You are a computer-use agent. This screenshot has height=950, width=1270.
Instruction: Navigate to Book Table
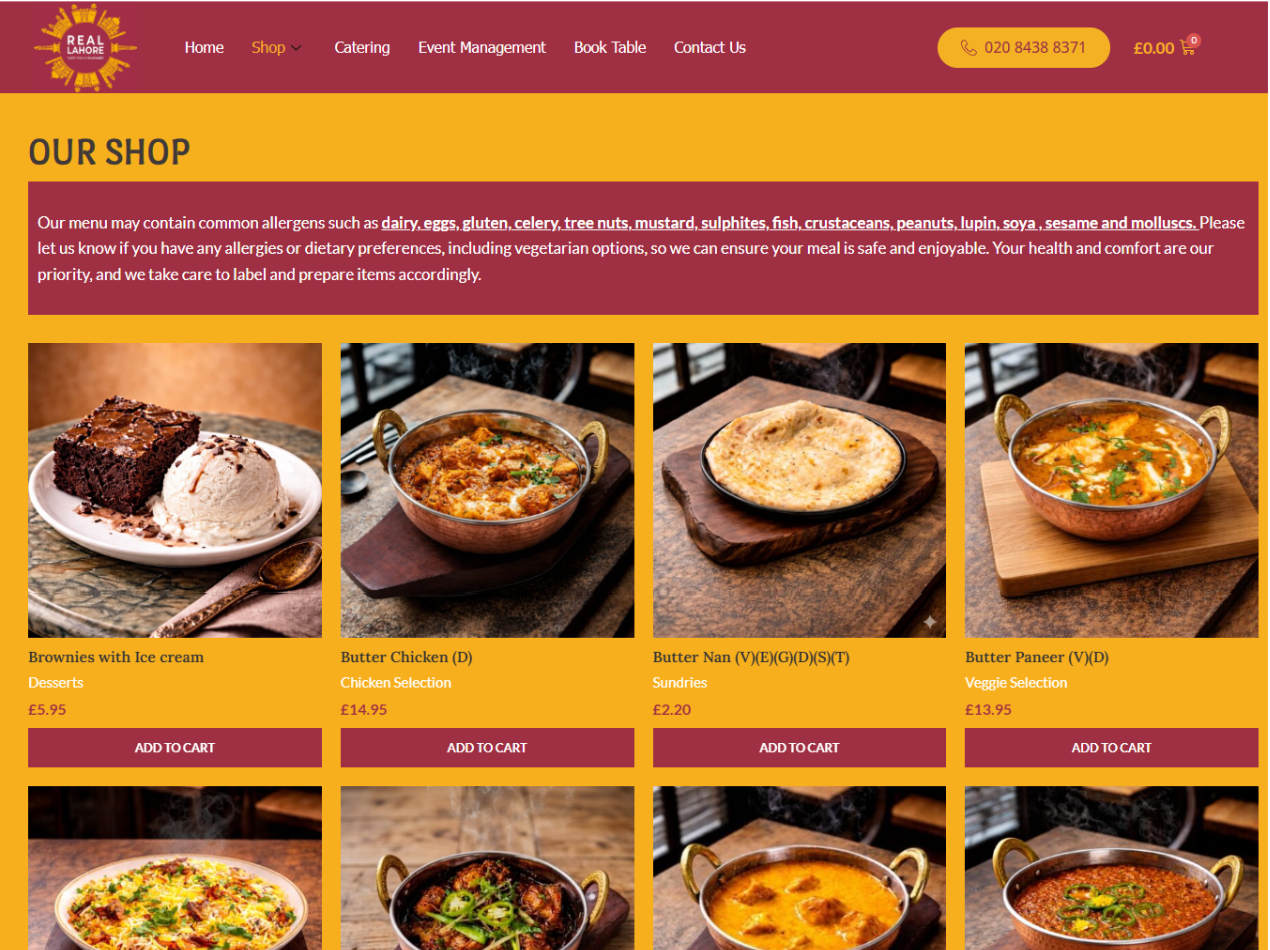[x=610, y=47]
